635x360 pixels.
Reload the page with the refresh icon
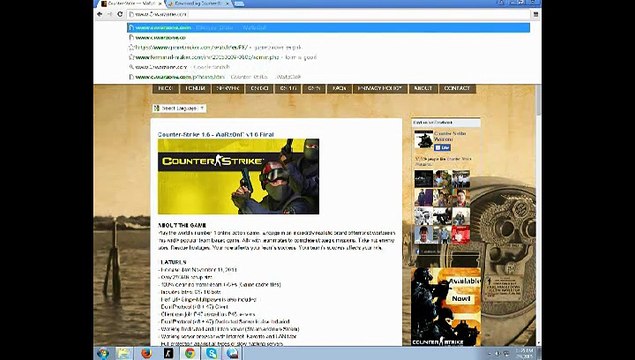(x=120, y=14)
